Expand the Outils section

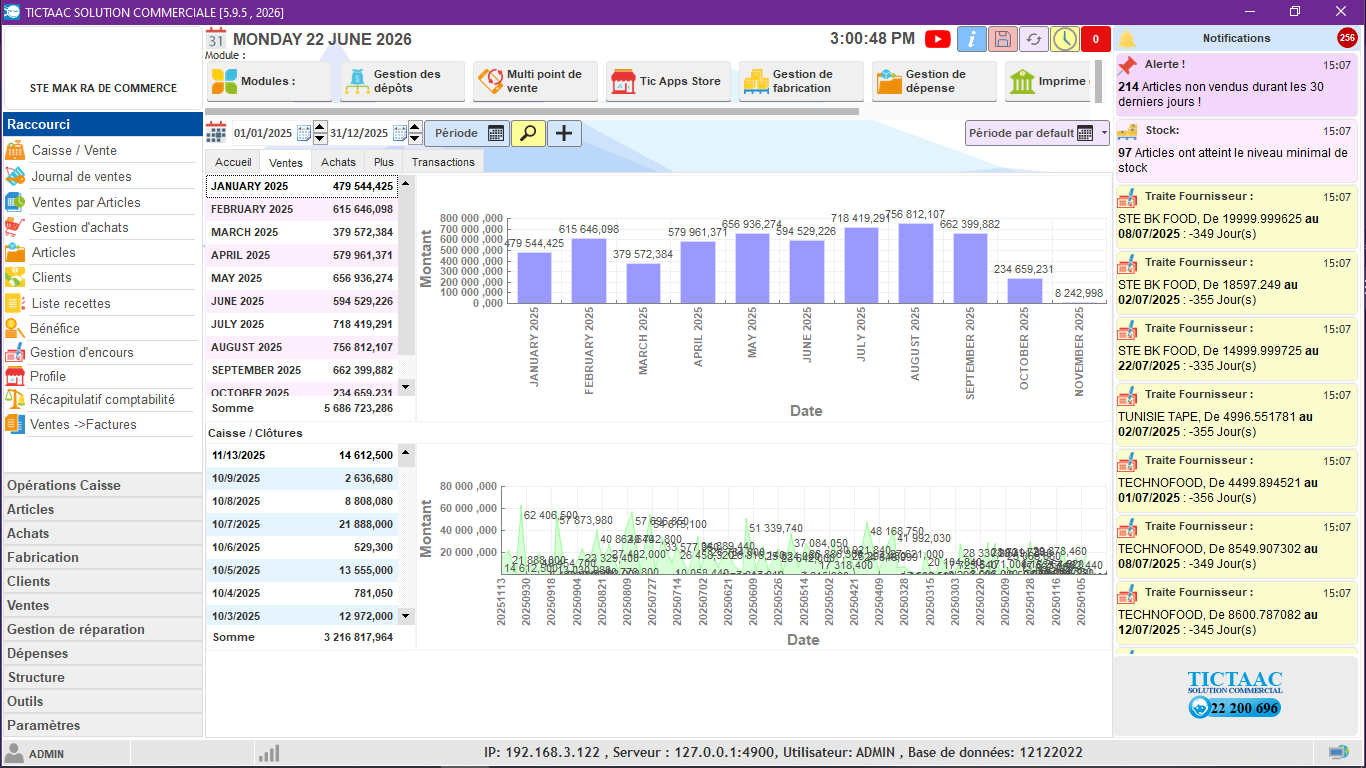tap(102, 701)
